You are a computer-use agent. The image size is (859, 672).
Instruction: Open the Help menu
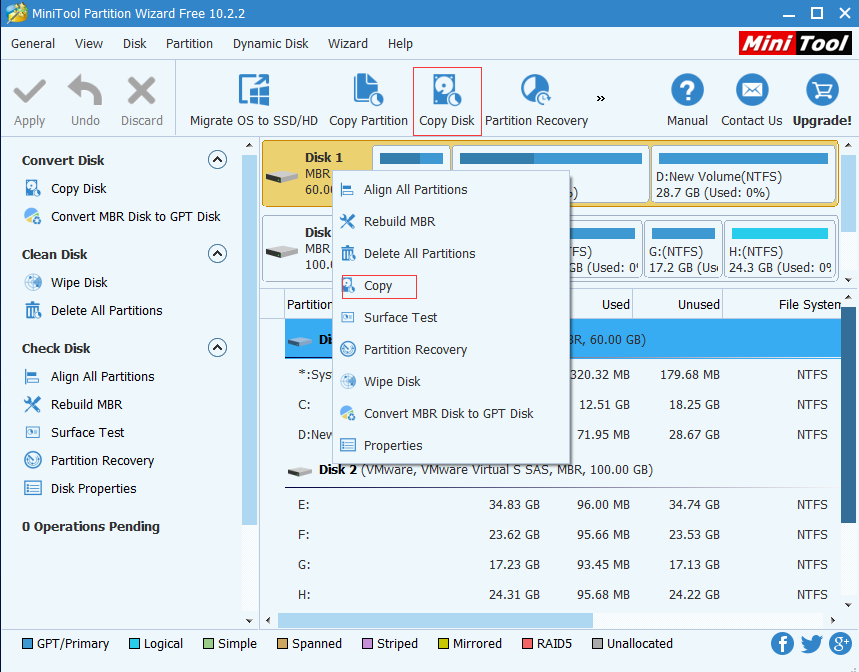click(x=400, y=44)
